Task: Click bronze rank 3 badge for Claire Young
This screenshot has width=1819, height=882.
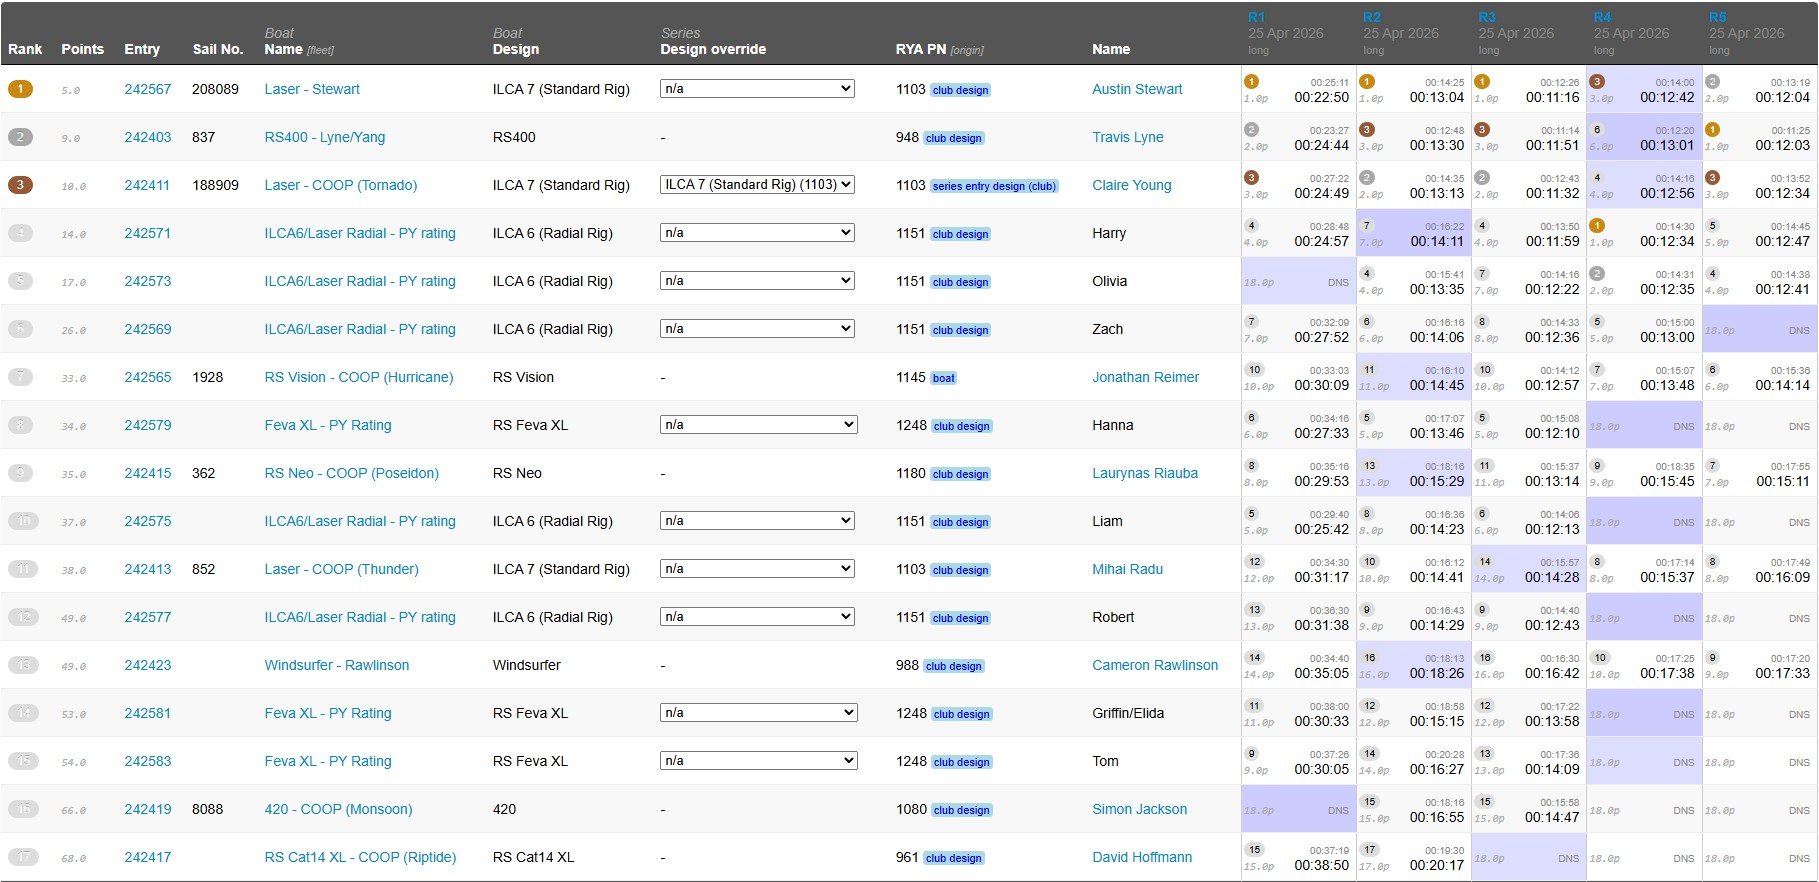Action: (20, 185)
